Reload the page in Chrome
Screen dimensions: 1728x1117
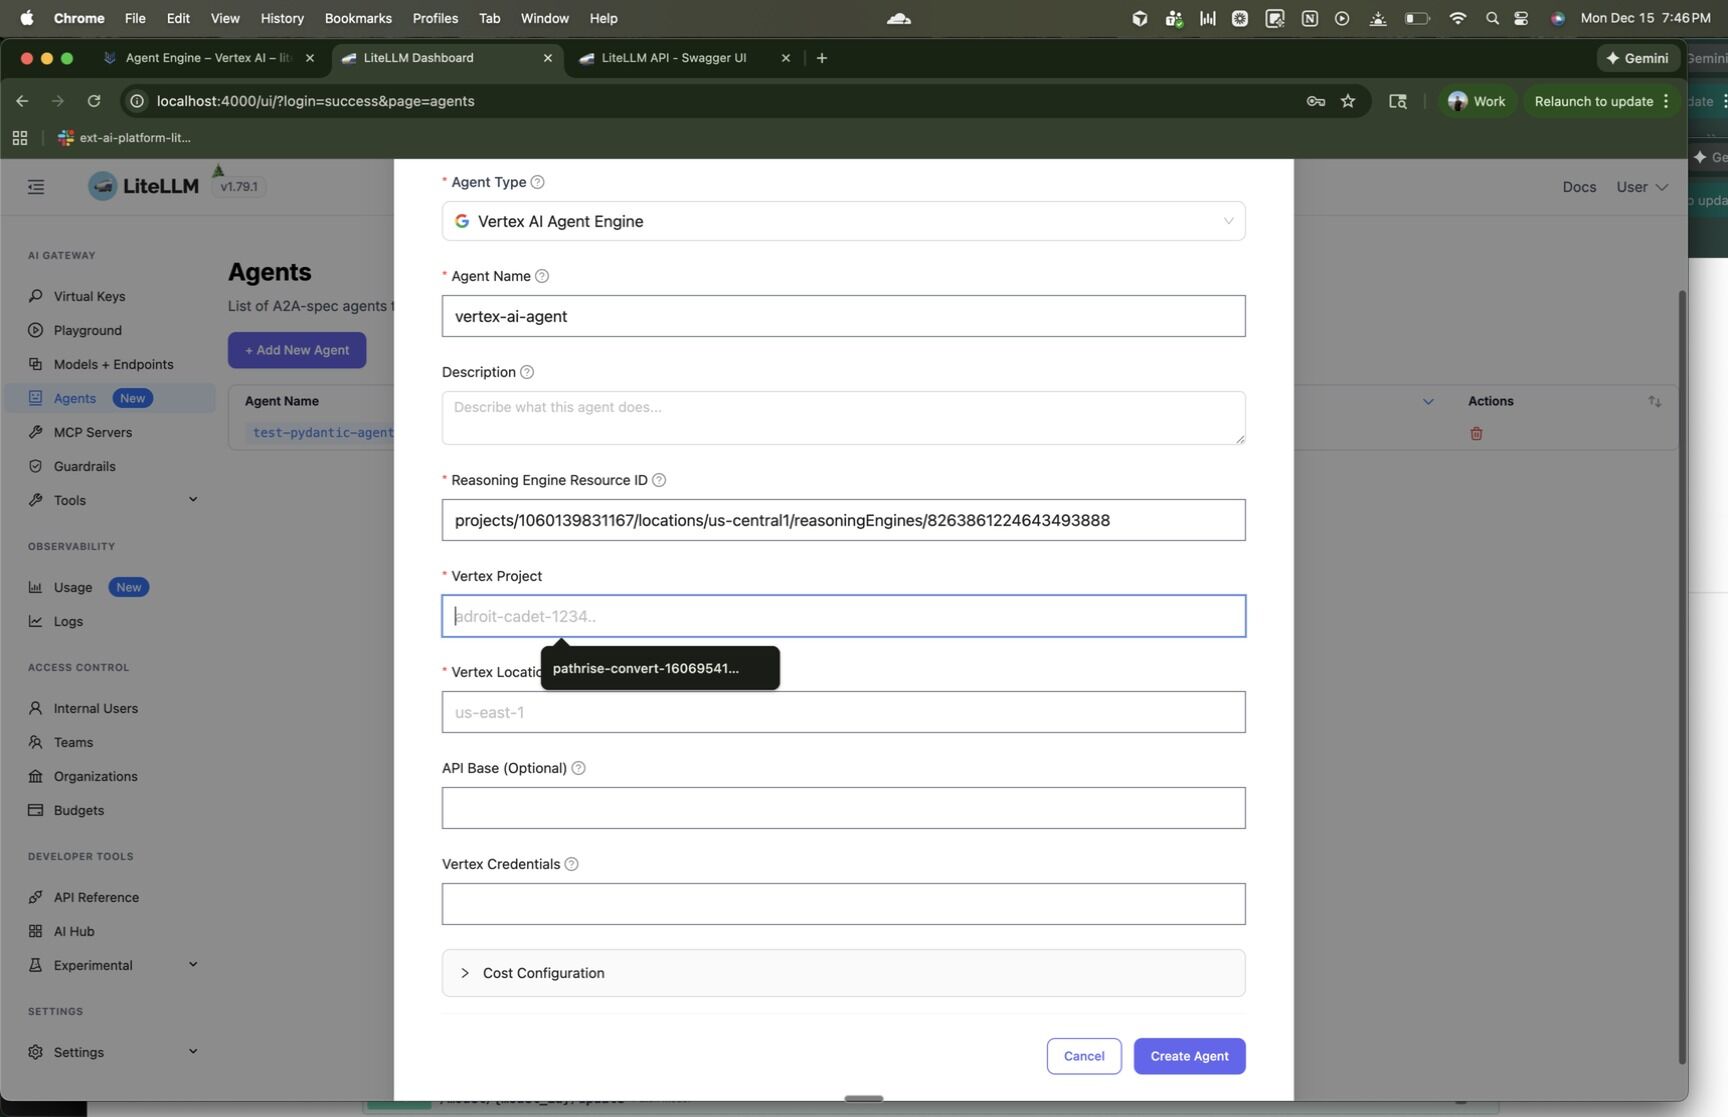(x=94, y=101)
